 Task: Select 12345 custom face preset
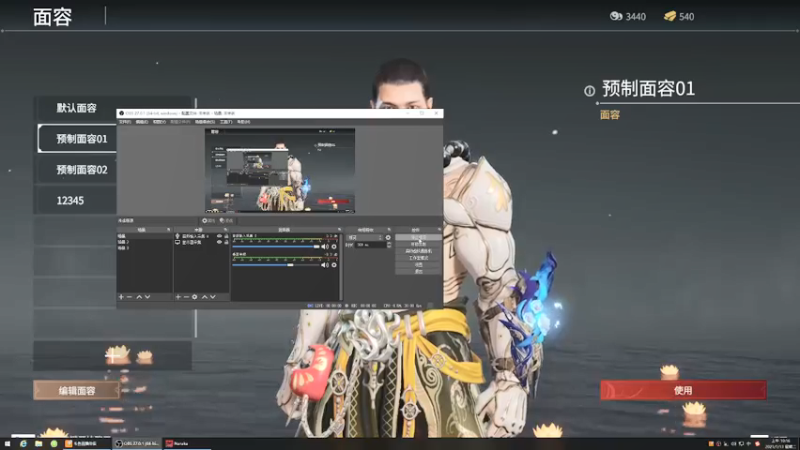click(x=76, y=201)
